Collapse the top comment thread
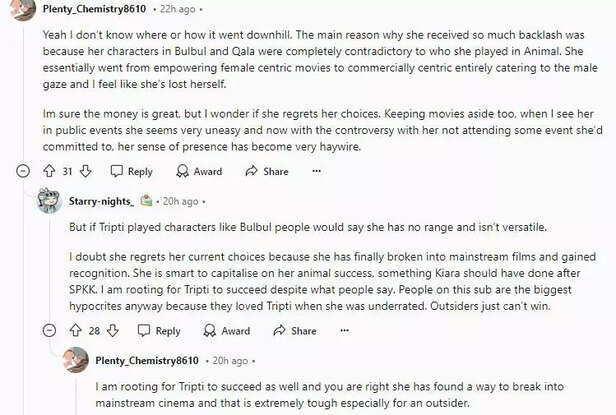Screen dimensions: 616x415 23,171
